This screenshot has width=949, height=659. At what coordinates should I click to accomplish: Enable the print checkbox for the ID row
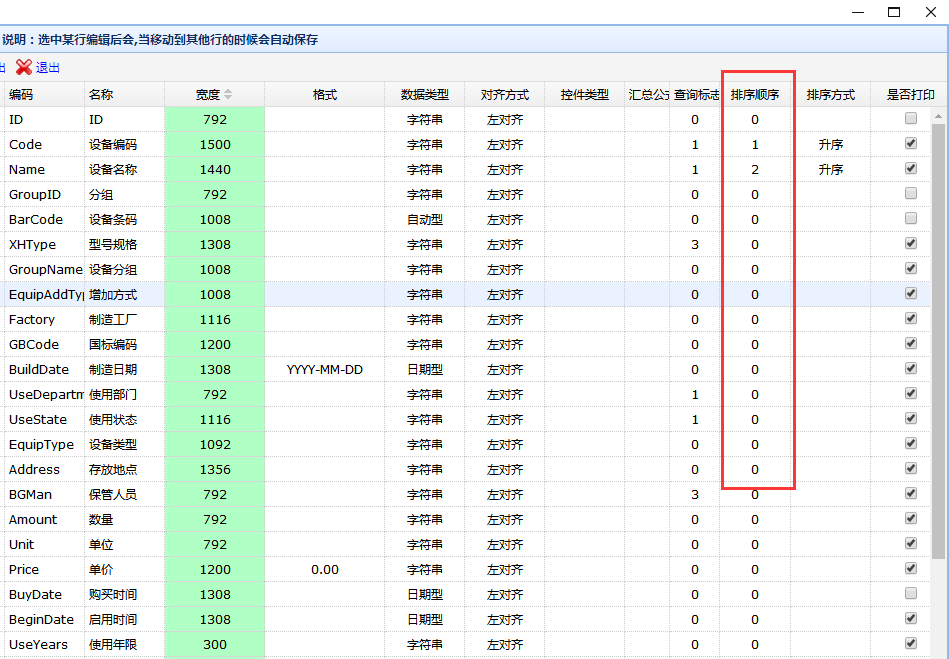coord(910,119)
